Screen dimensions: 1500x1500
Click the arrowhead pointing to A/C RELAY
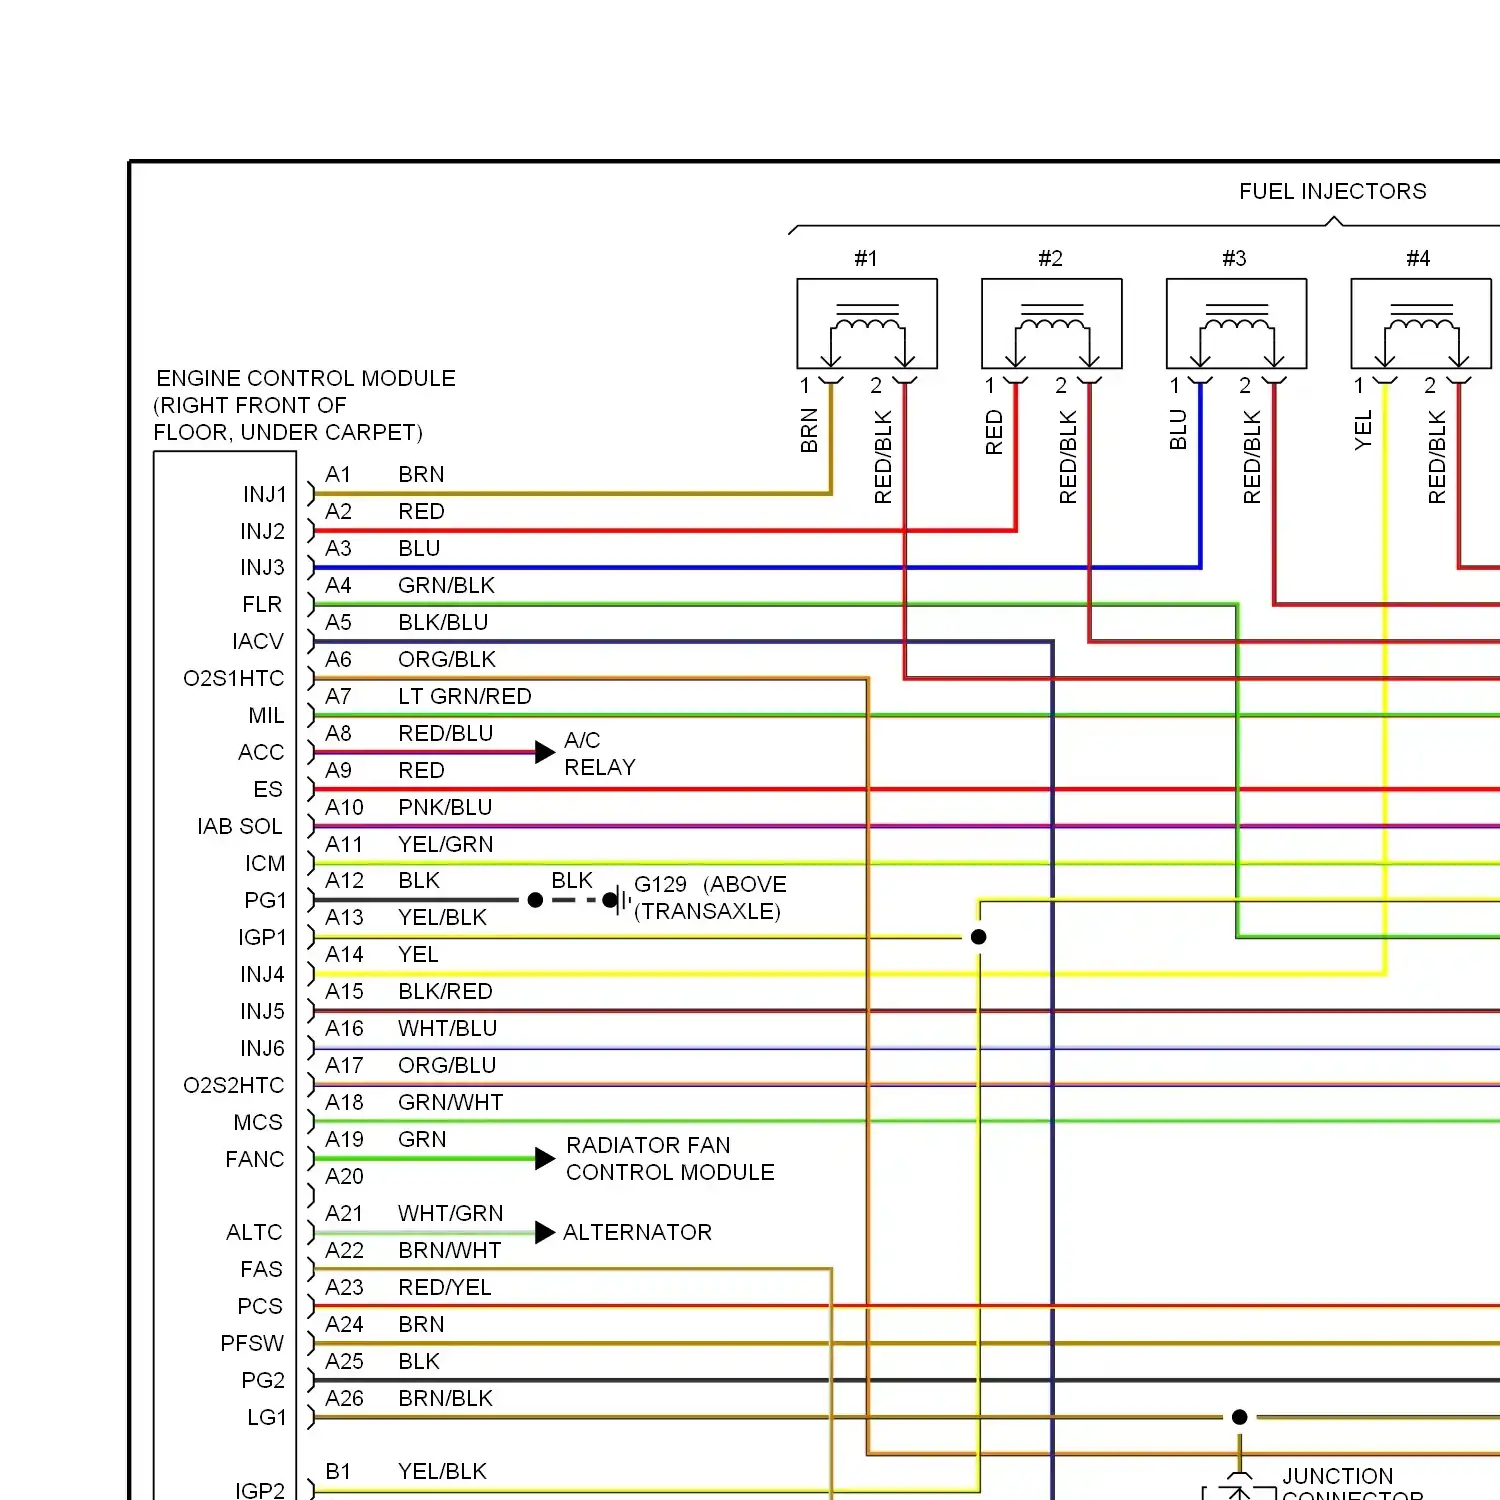pyautogui.click(x=545, y=752)
